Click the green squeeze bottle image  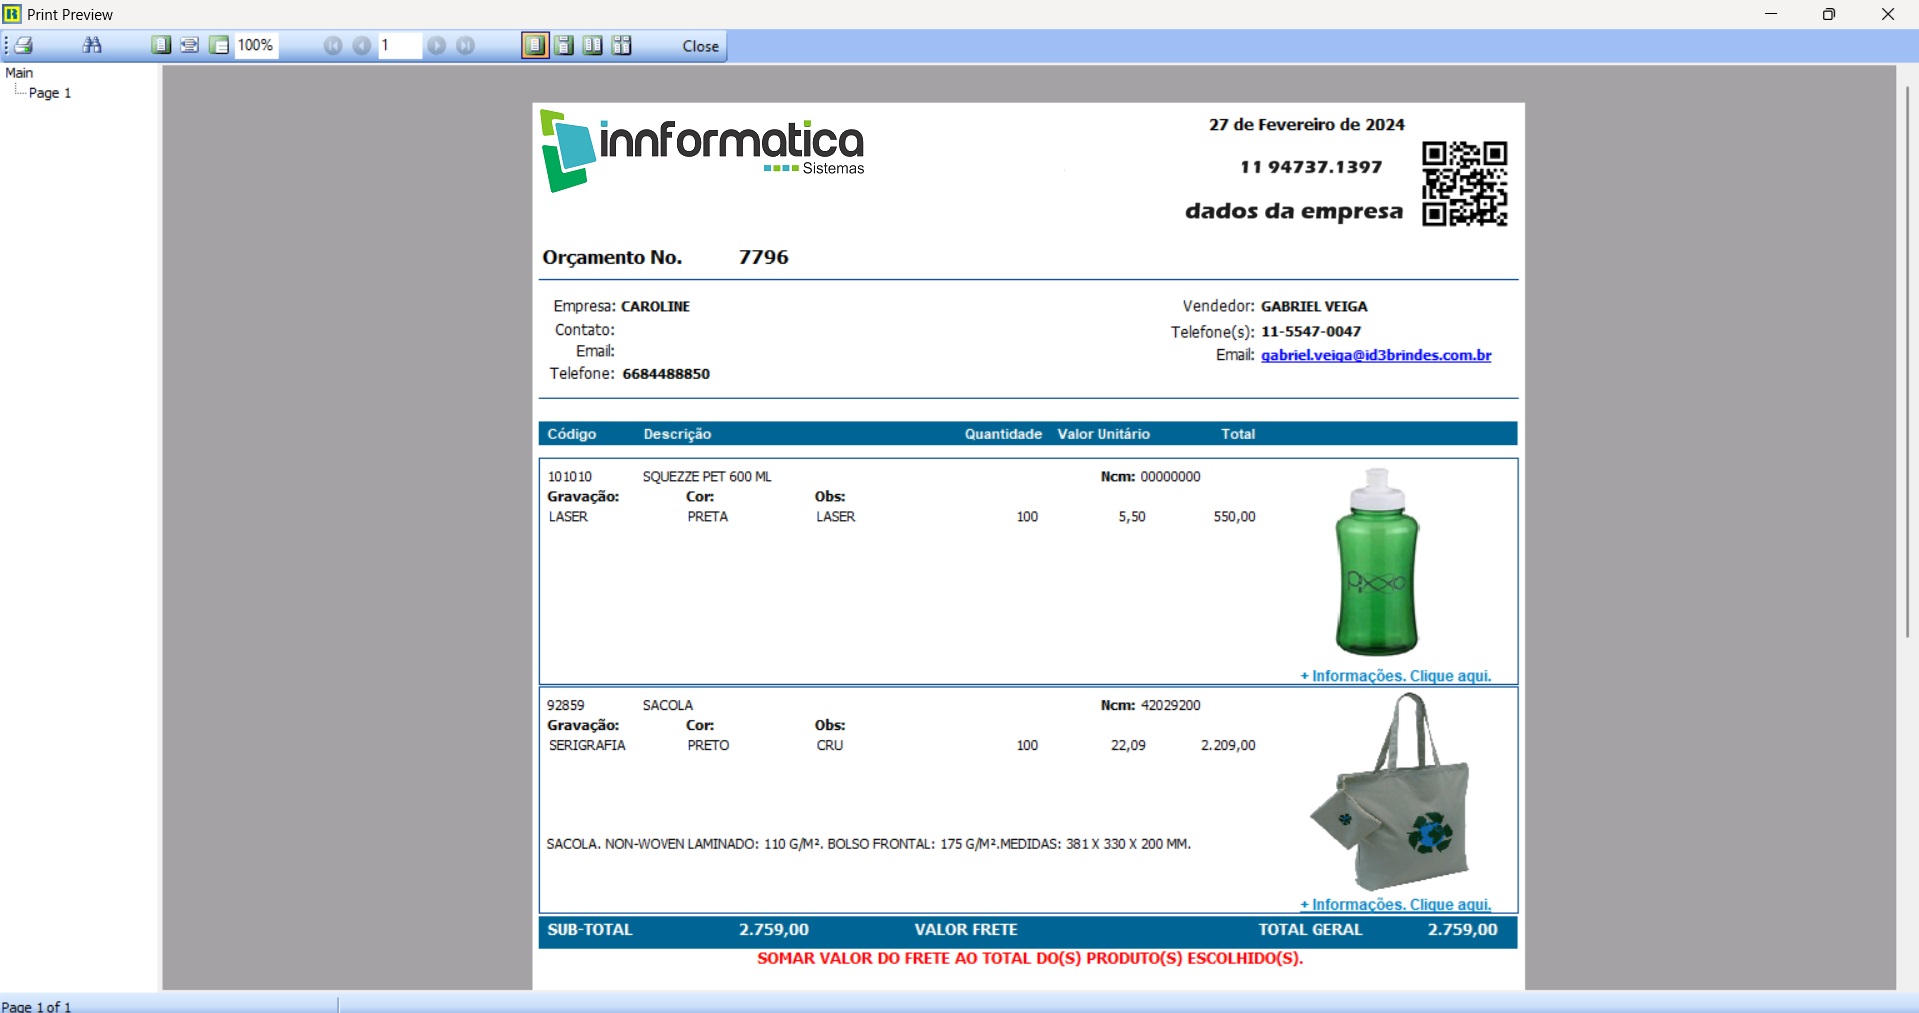pyautogui.click(x=1377, y=562)
